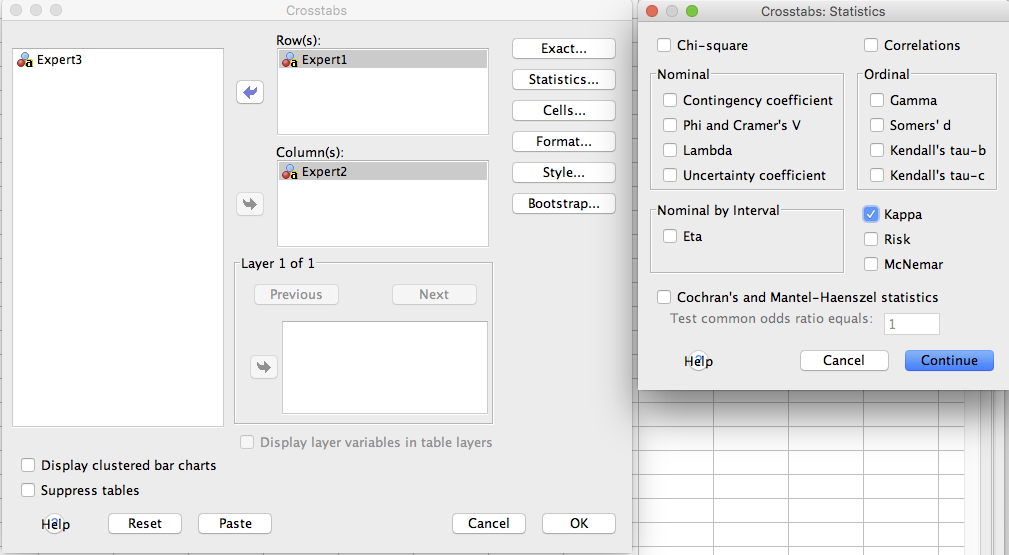Viewport: 1009px width, 555px height.
Task: Click the gray arrow beside the Layer box
Action: pyautogui.click(x=264, y=367)
